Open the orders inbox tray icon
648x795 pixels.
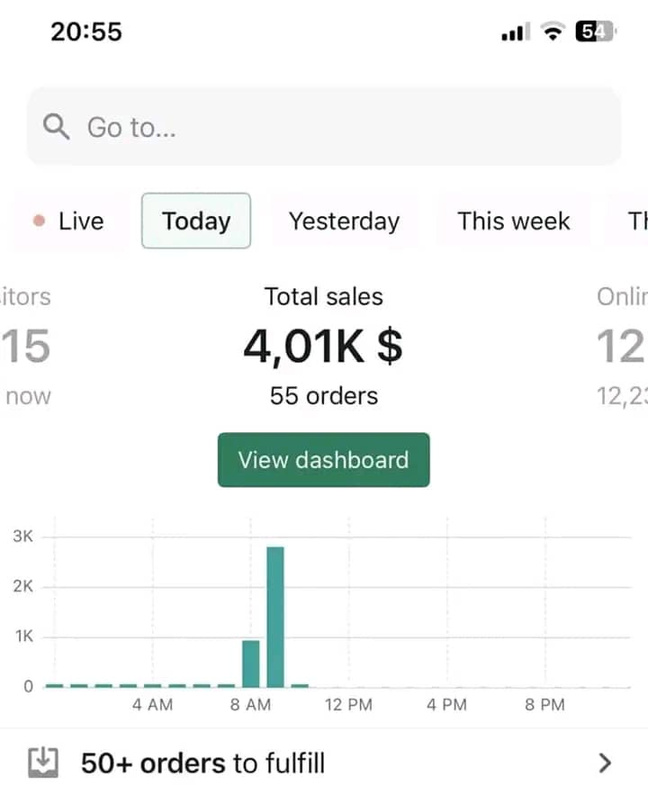[43, 762]
